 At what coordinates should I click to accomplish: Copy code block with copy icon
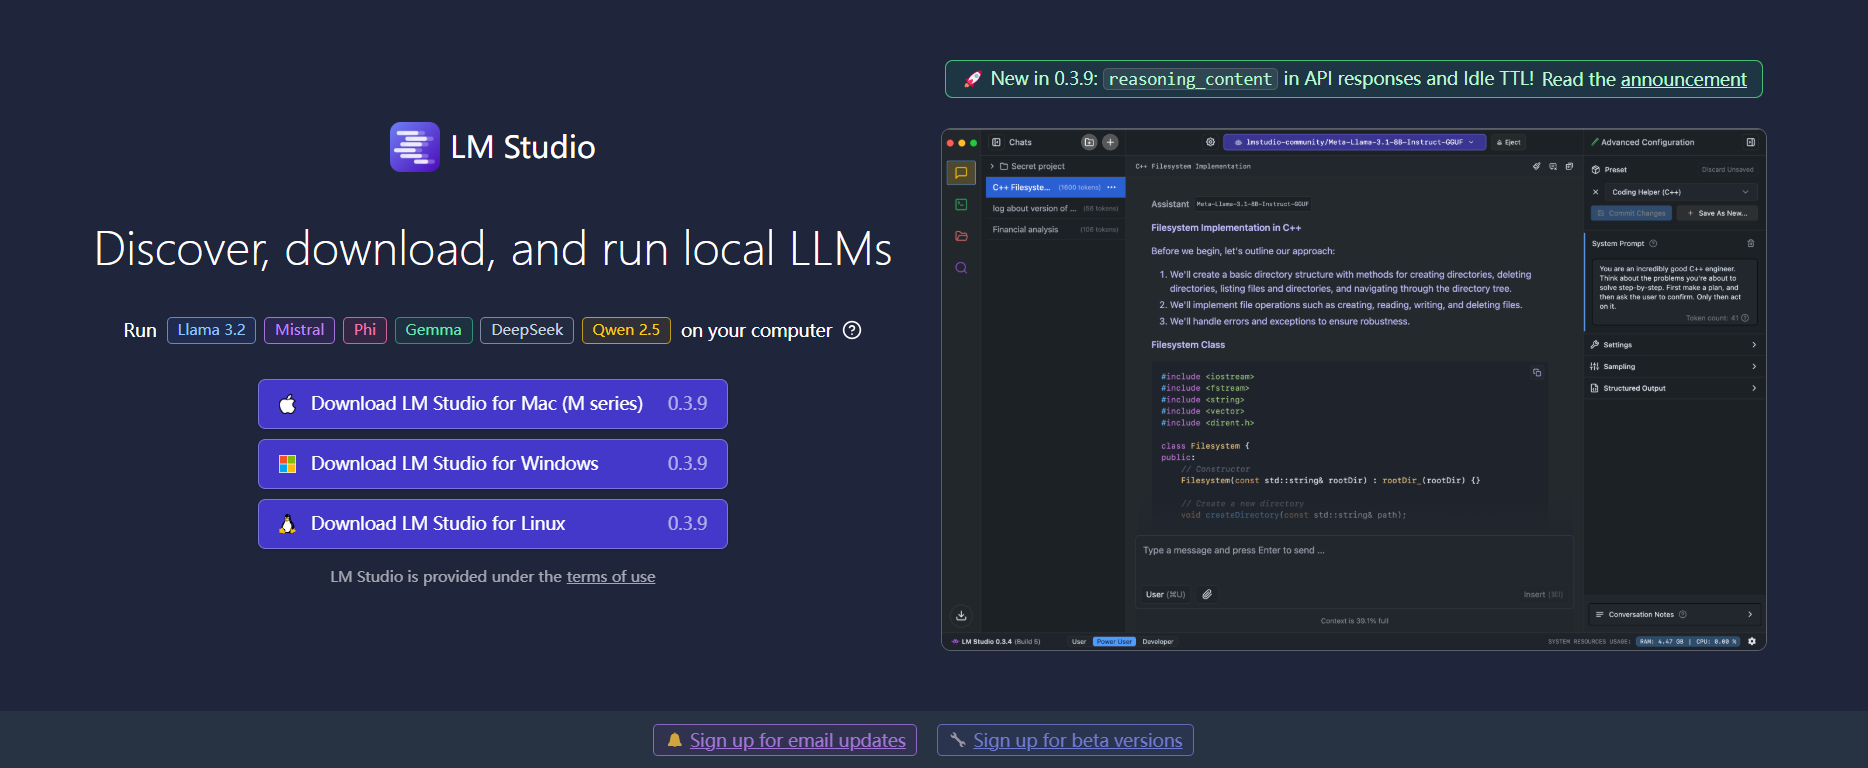click(x=1537, y=373)
